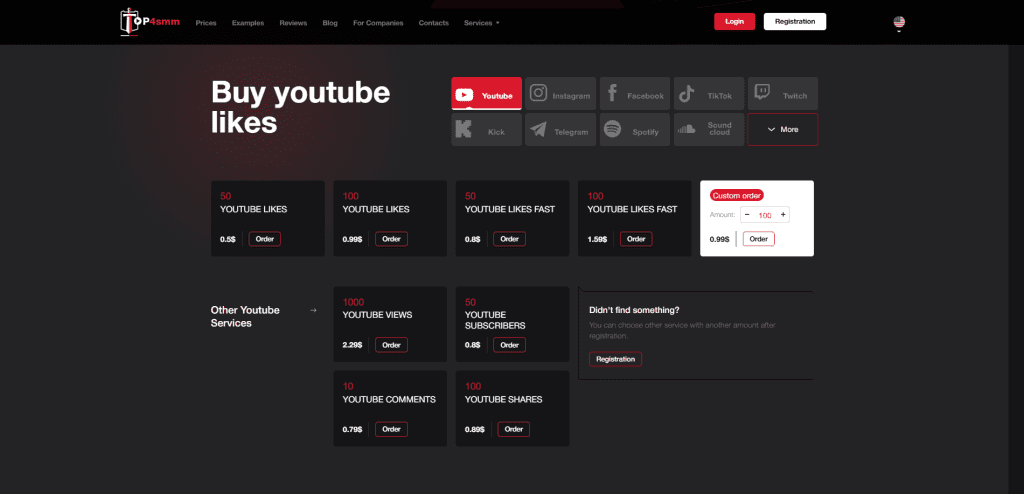Click the 0.79$ price on Youtube Comments
The height and width of the screenshot is (494, 1024).
[352, 429]
